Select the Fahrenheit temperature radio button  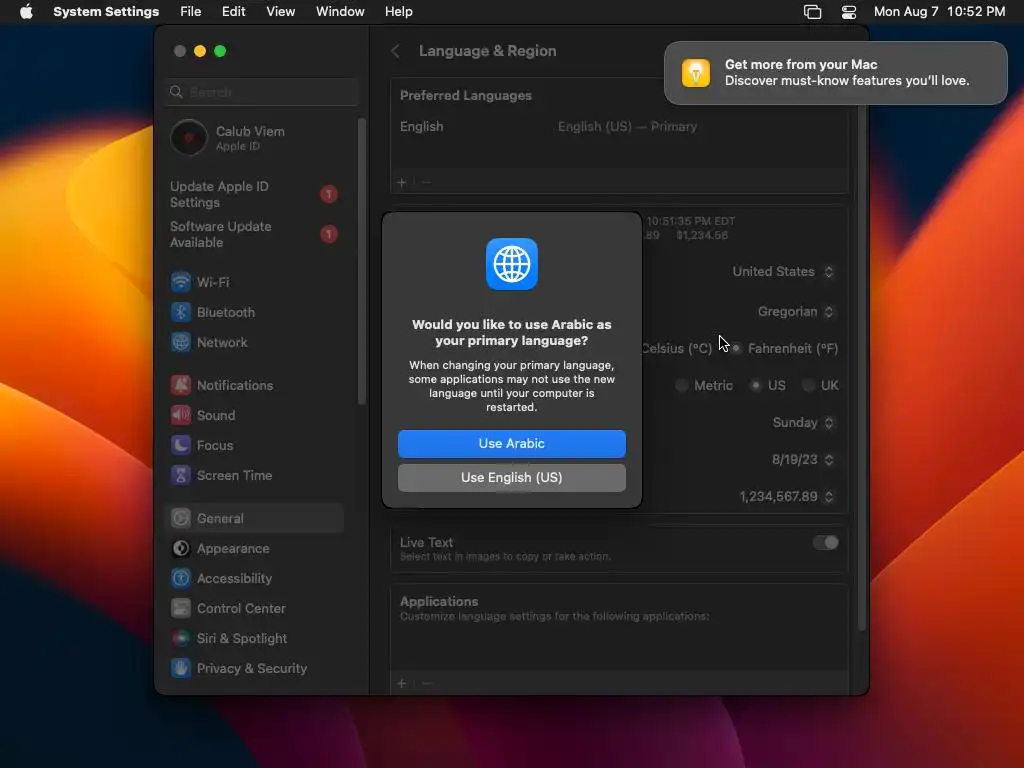click(736, 348)
